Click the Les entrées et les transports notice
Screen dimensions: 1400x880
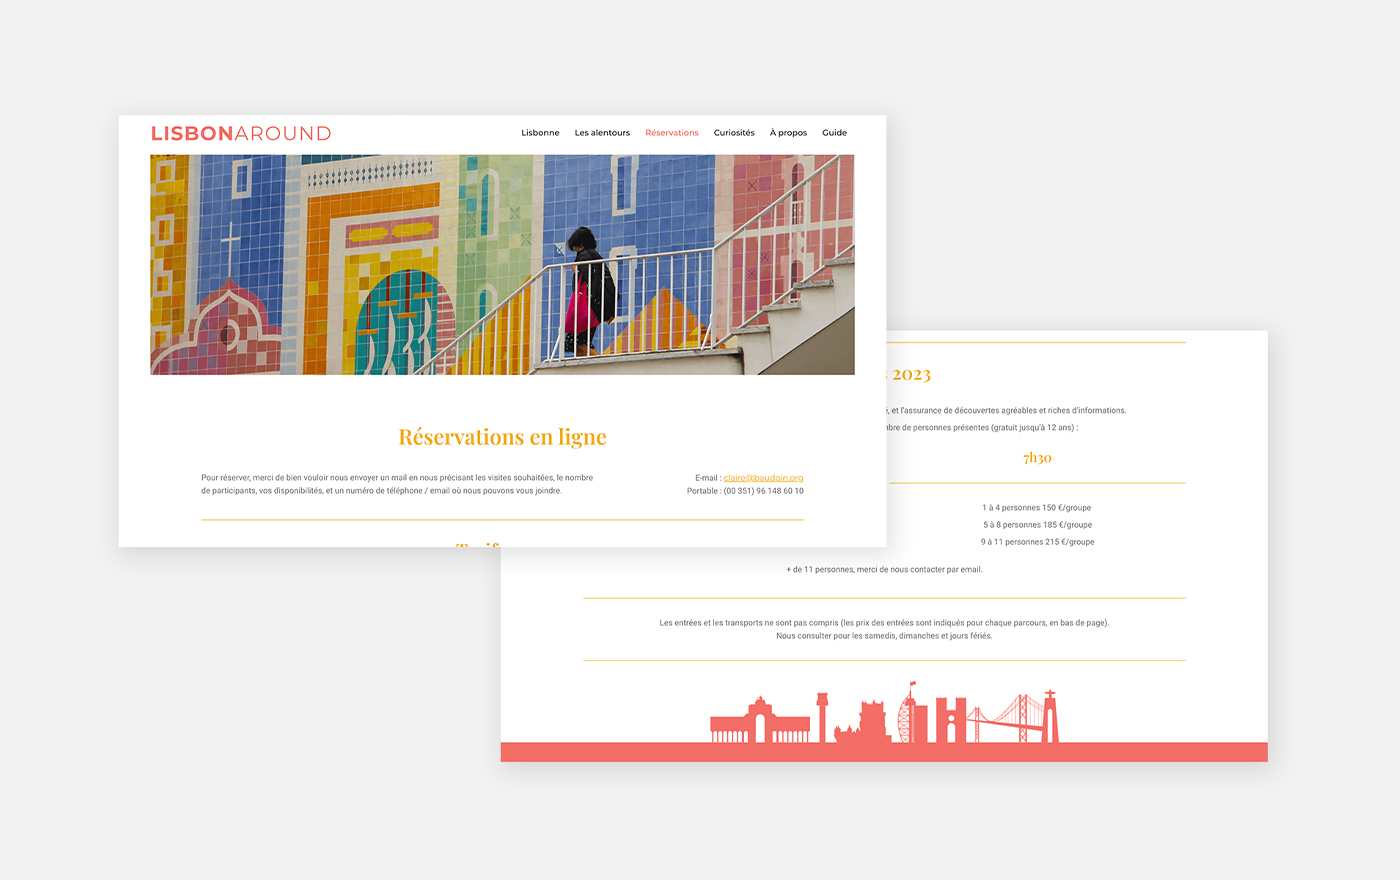point(884,623)
